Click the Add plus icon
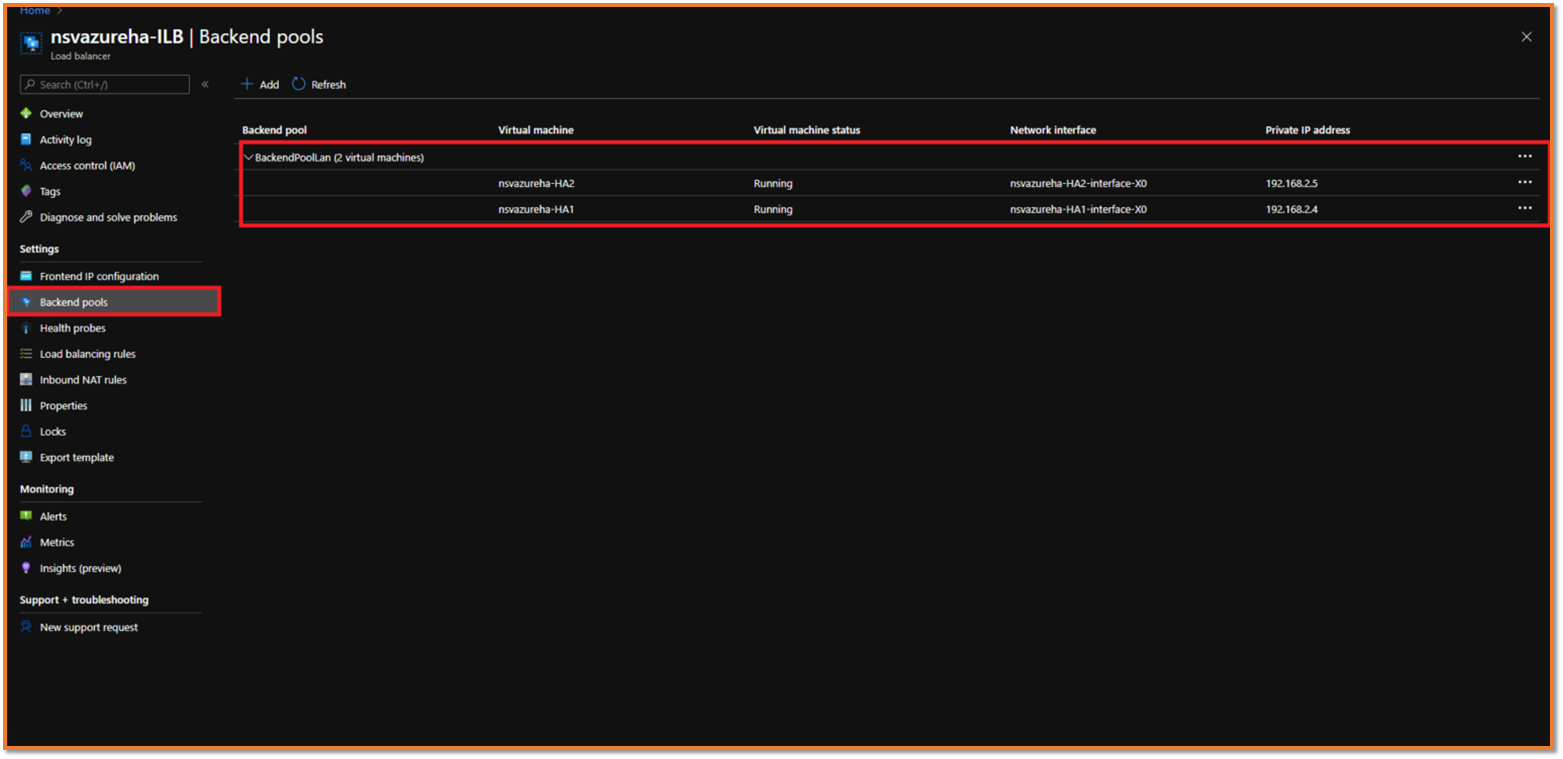Image resolution: width=1563 pixels, height=759 pixels. point(247,84)
